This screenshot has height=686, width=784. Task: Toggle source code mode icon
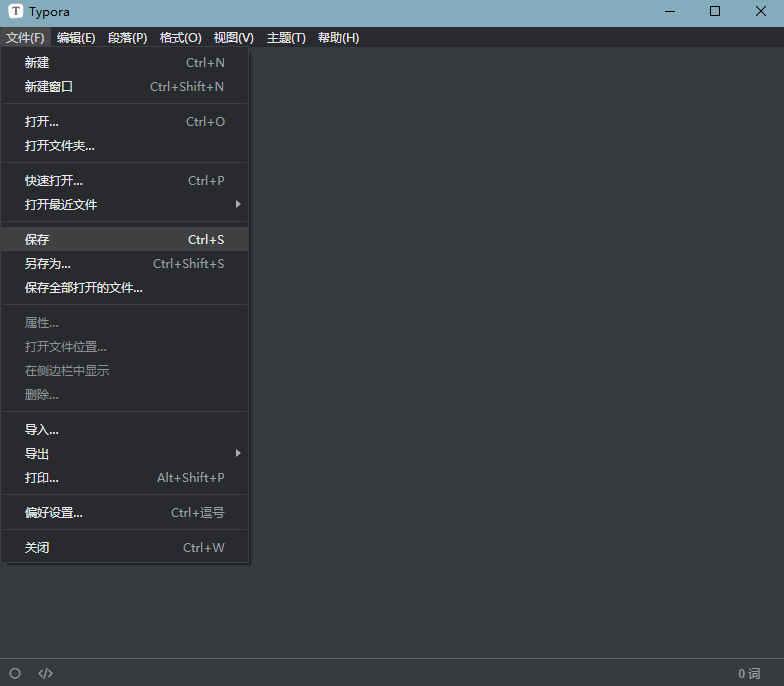[x=46, y=673]
